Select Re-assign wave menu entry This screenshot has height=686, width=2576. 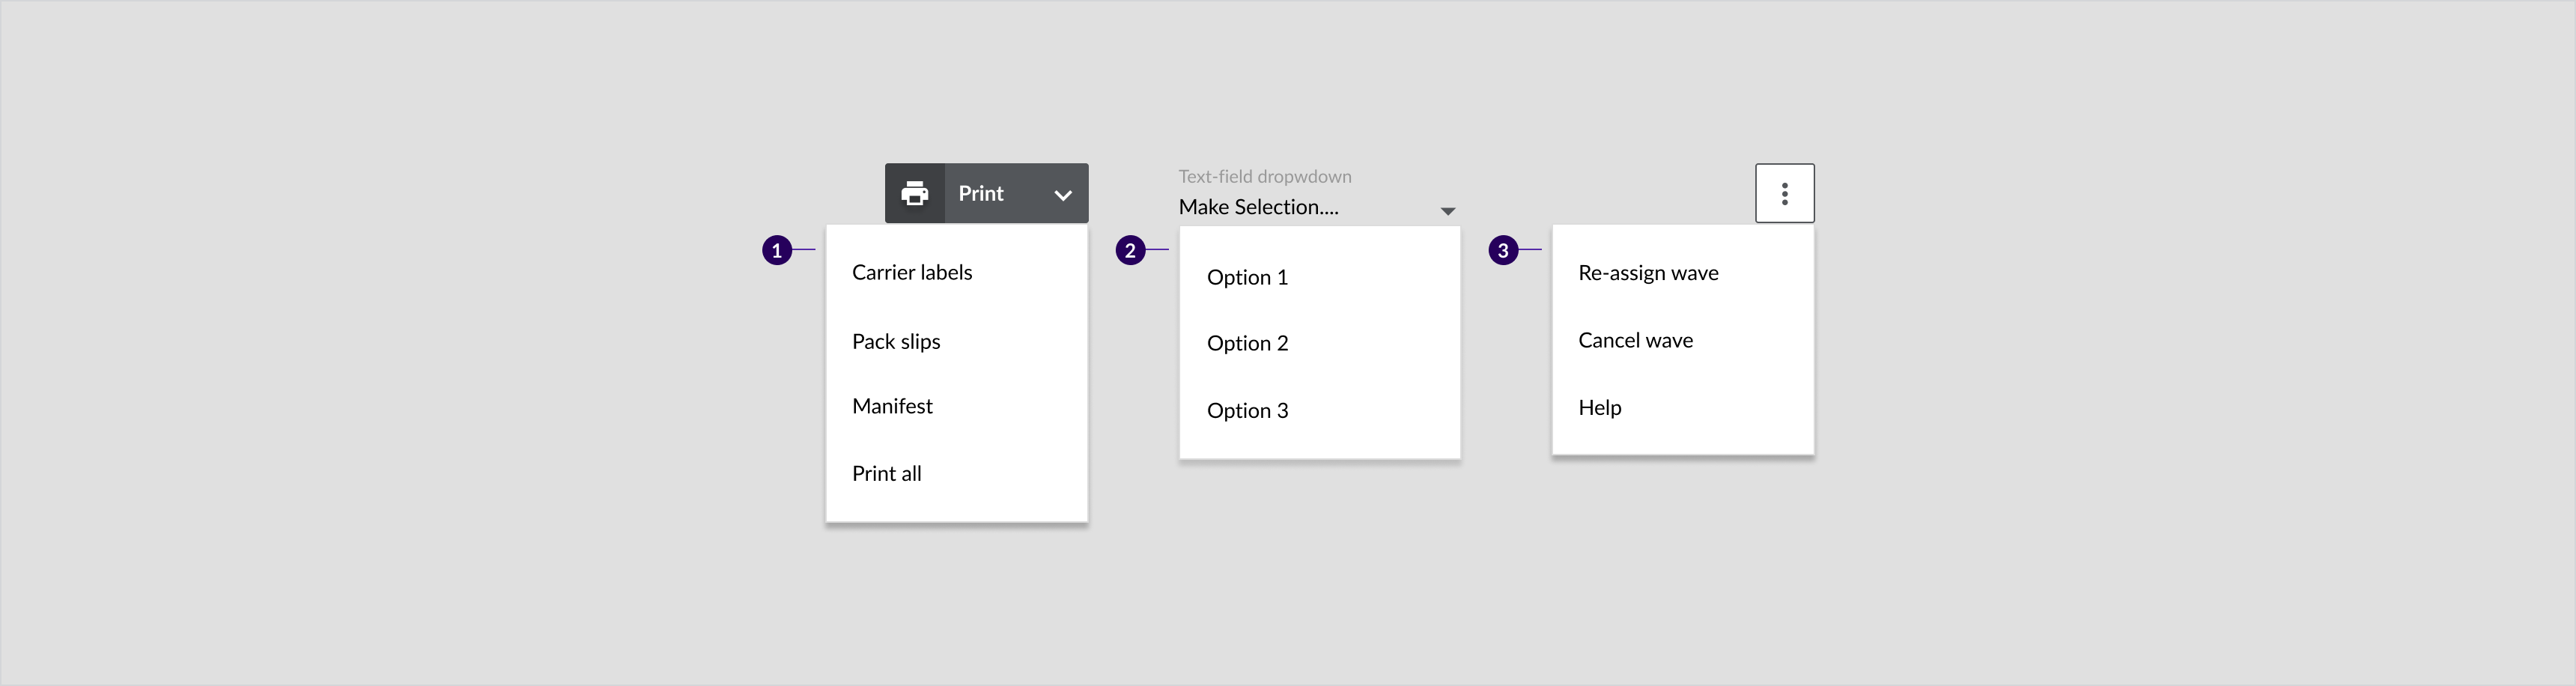(1648, 273)
